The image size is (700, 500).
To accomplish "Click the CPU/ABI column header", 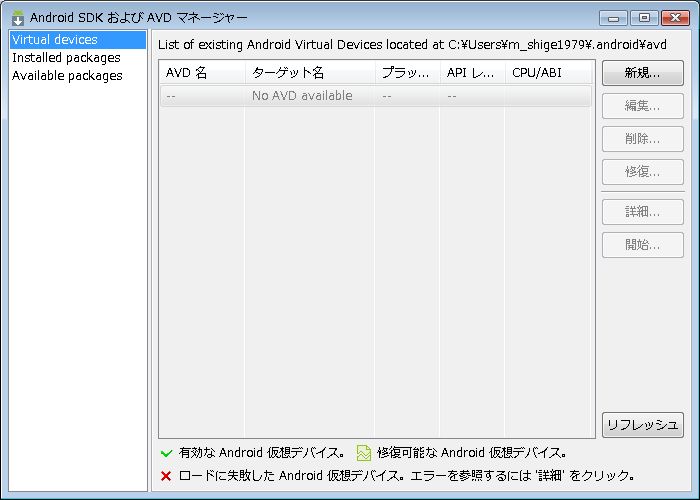I will click(x=549, y=72).
